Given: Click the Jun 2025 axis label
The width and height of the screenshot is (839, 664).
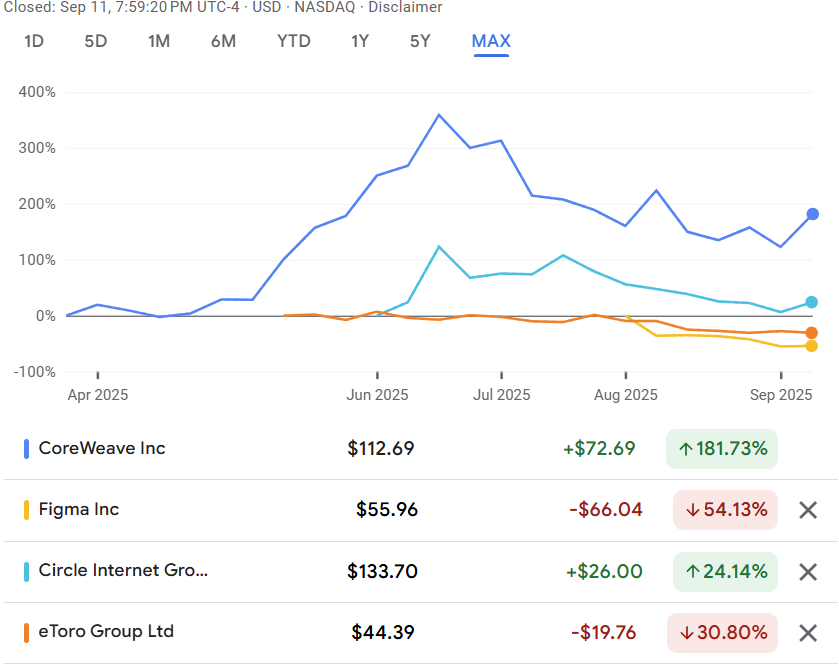Looking at the screenshot, I should pyautogui.click(x=377, y=395).
